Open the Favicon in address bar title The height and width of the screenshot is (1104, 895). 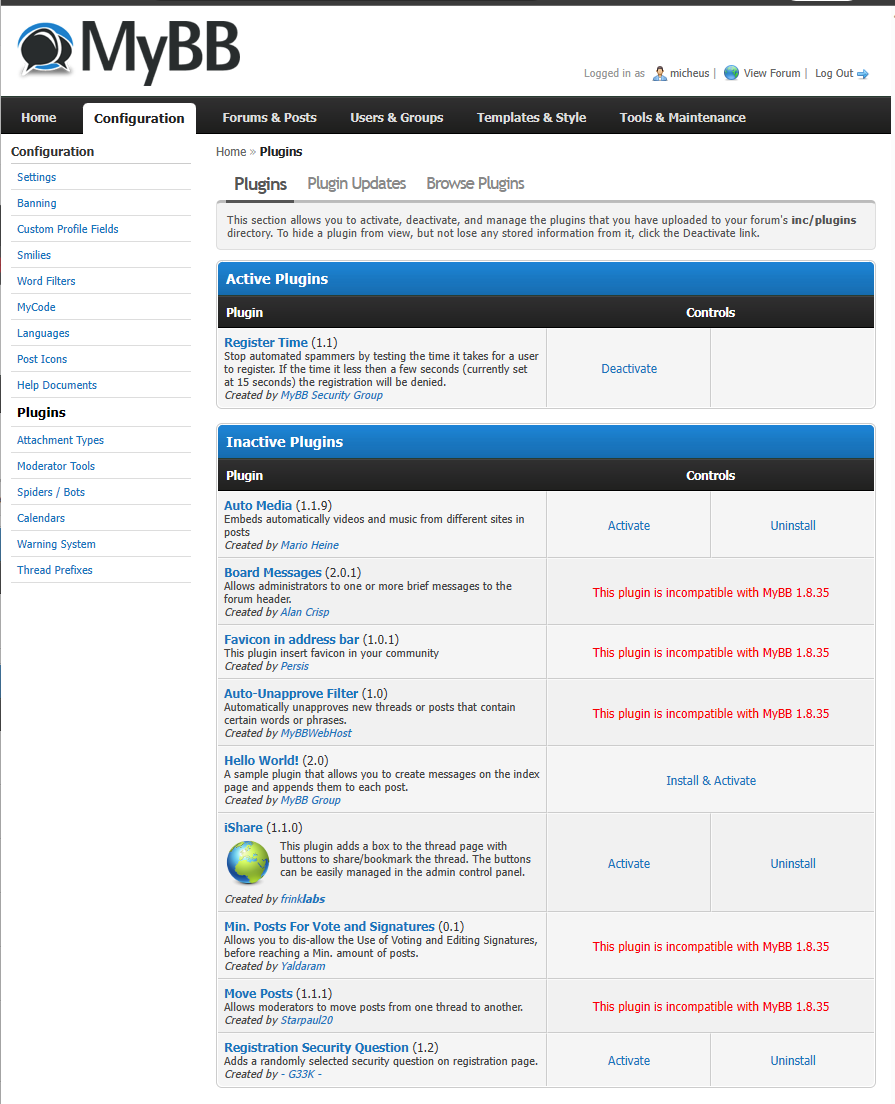click(292, 640)
